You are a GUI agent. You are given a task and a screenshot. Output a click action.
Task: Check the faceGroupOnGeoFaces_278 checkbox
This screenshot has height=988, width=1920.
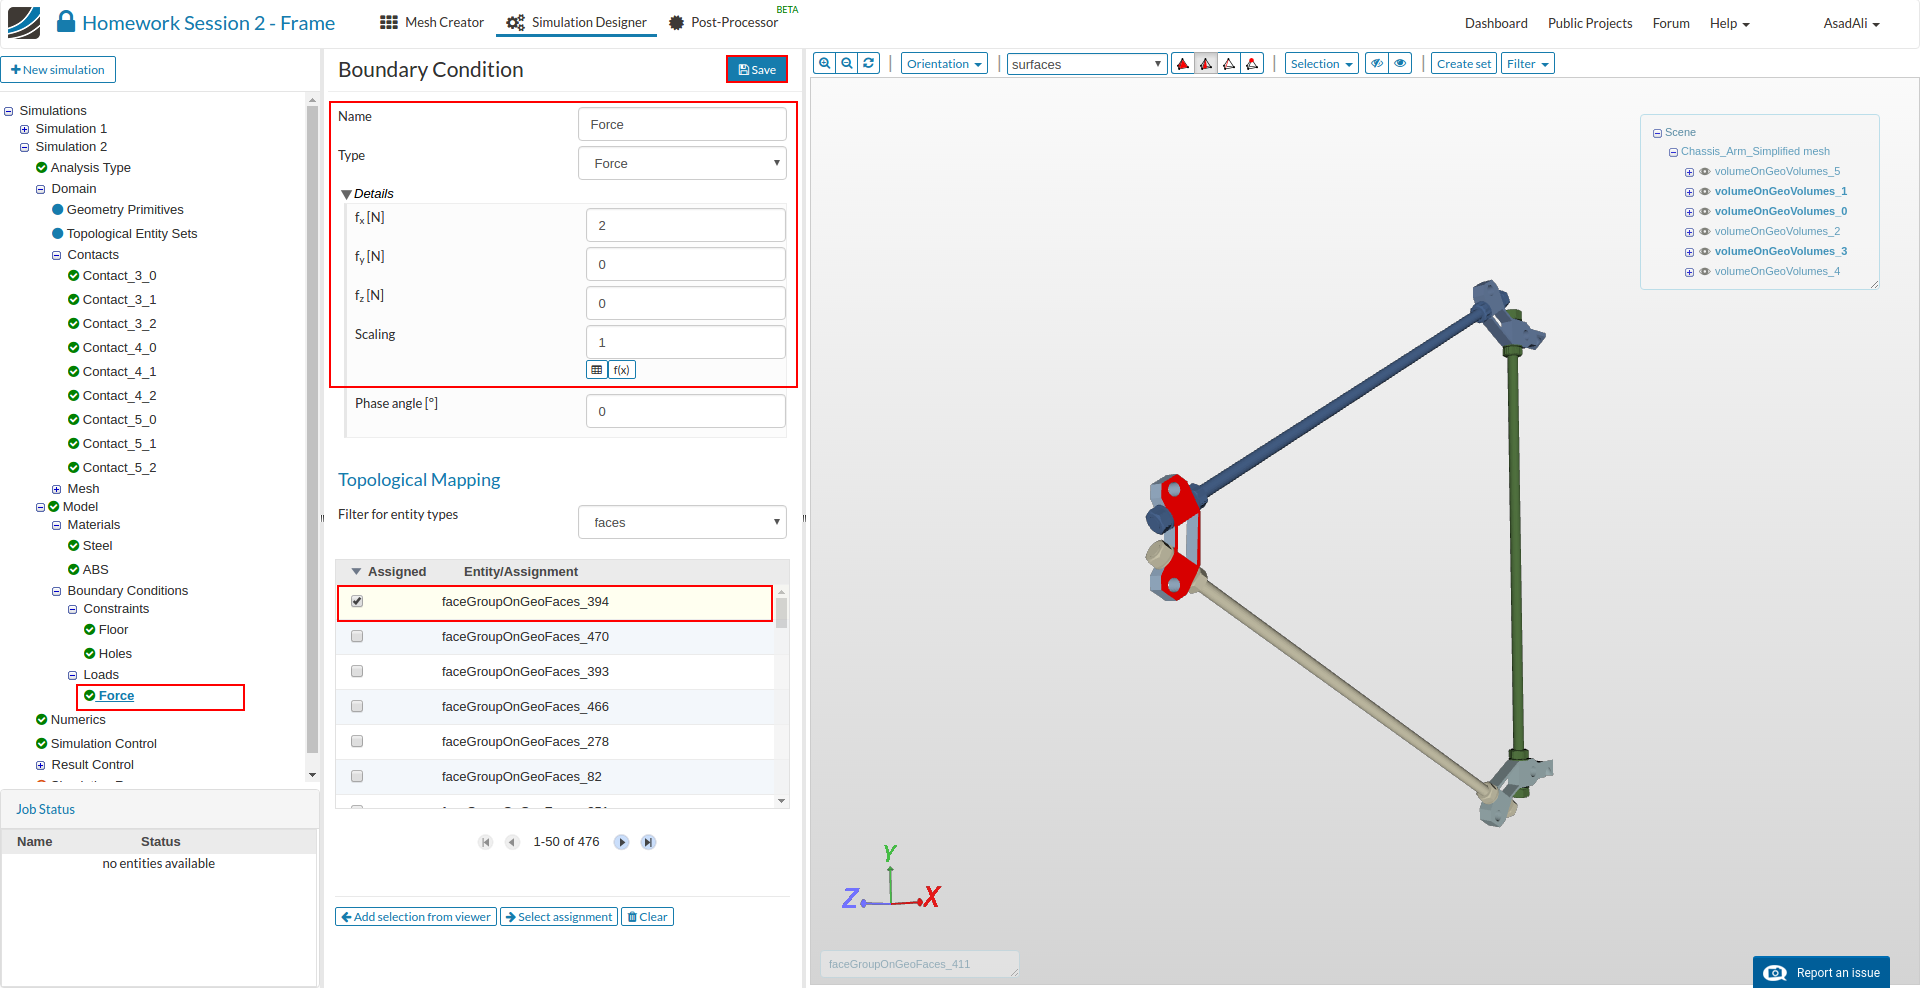pos(357,742)
